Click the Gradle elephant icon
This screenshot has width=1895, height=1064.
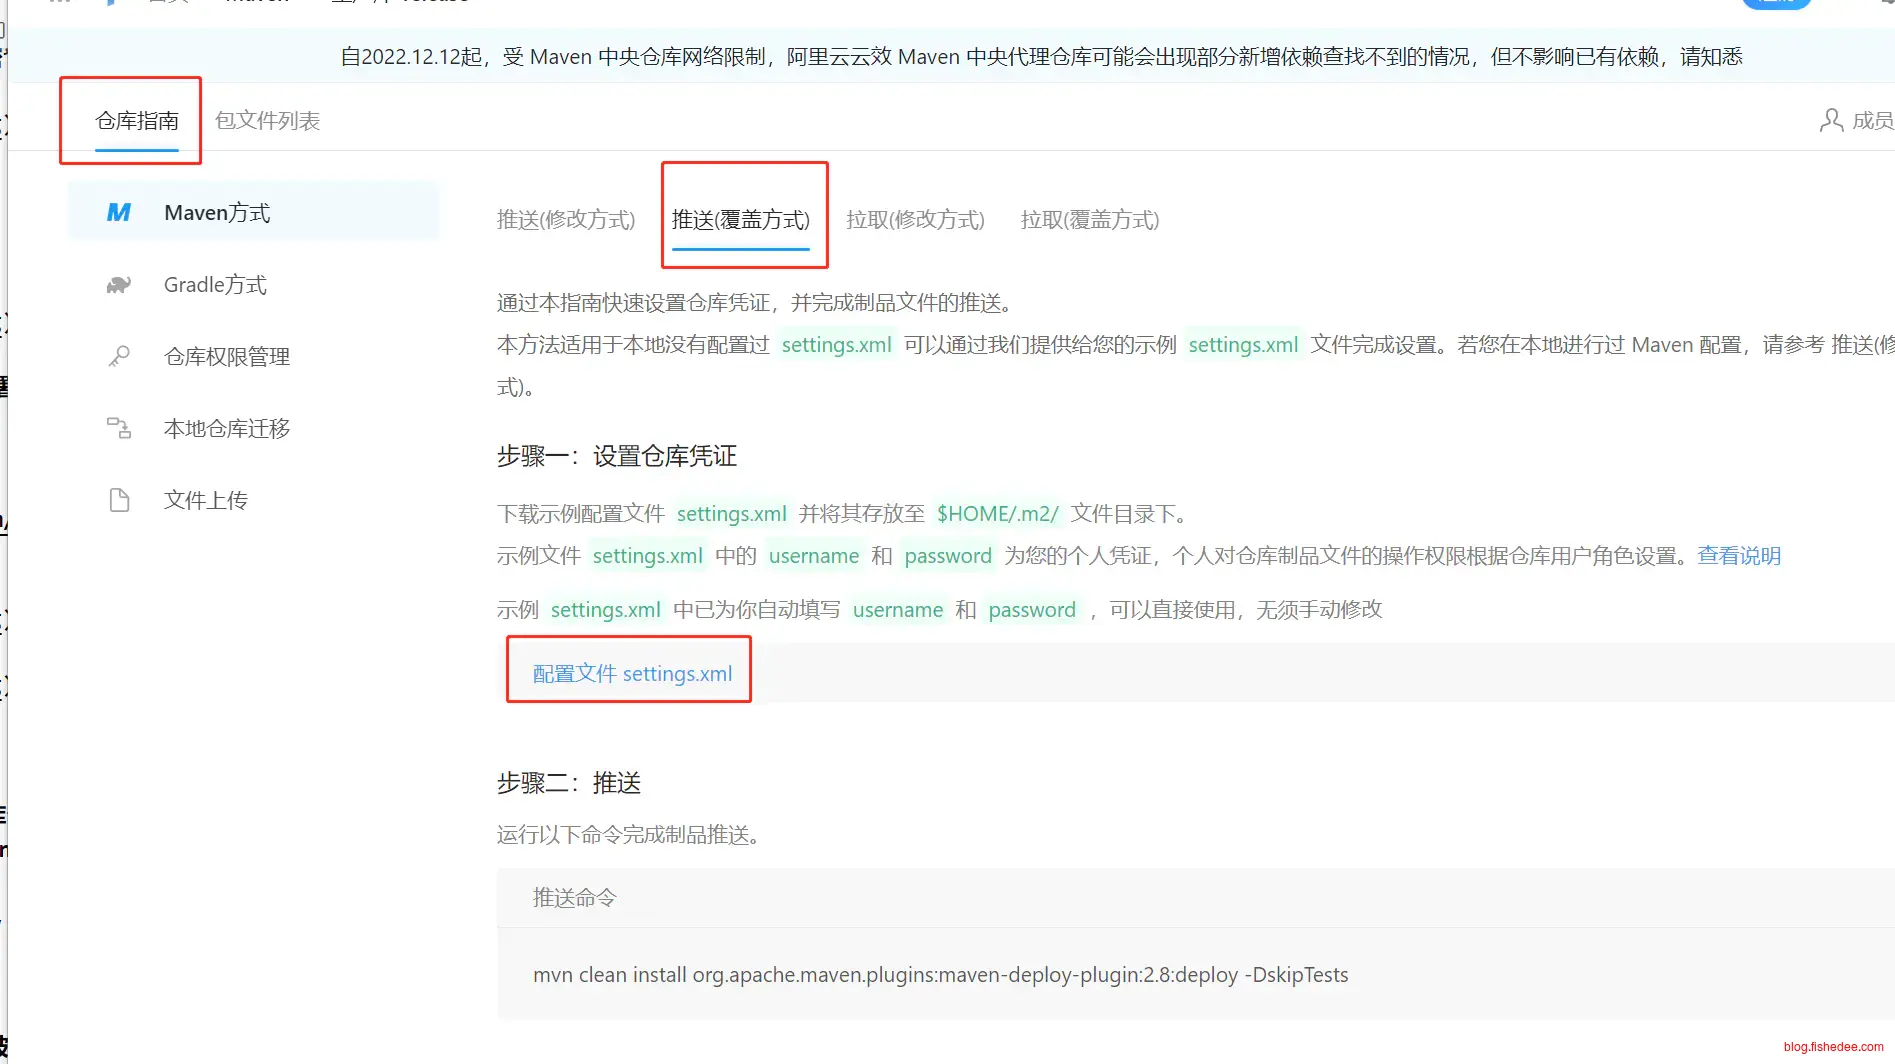(x=119, y=286)
